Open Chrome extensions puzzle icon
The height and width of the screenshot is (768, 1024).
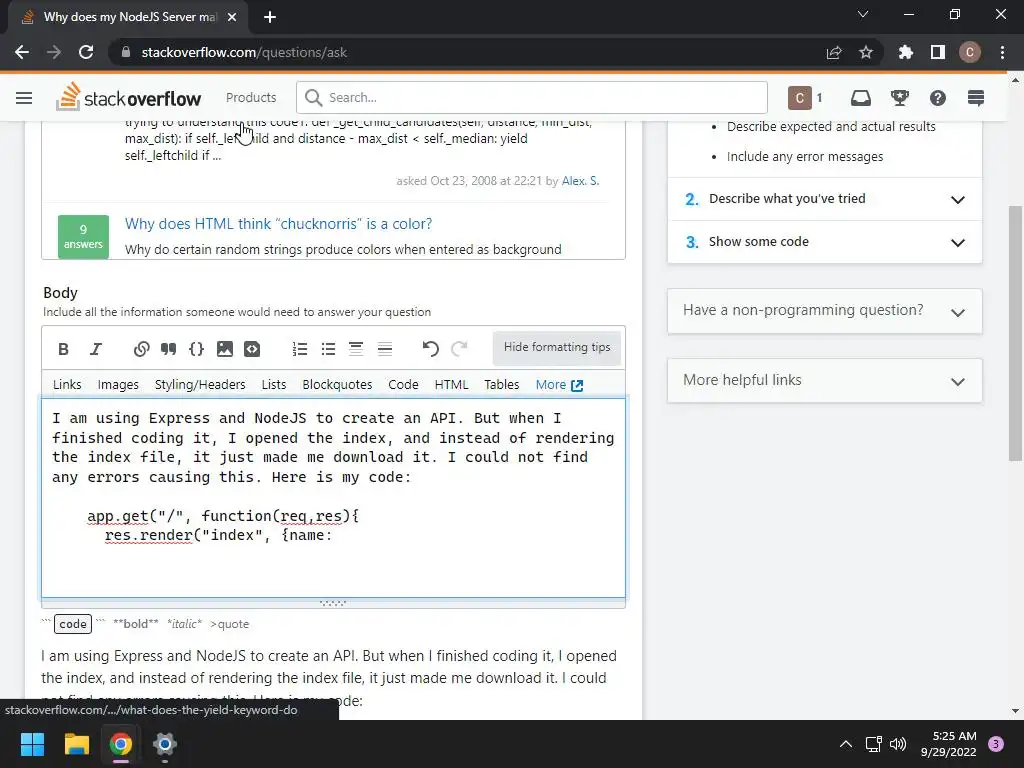click(905, 52)
